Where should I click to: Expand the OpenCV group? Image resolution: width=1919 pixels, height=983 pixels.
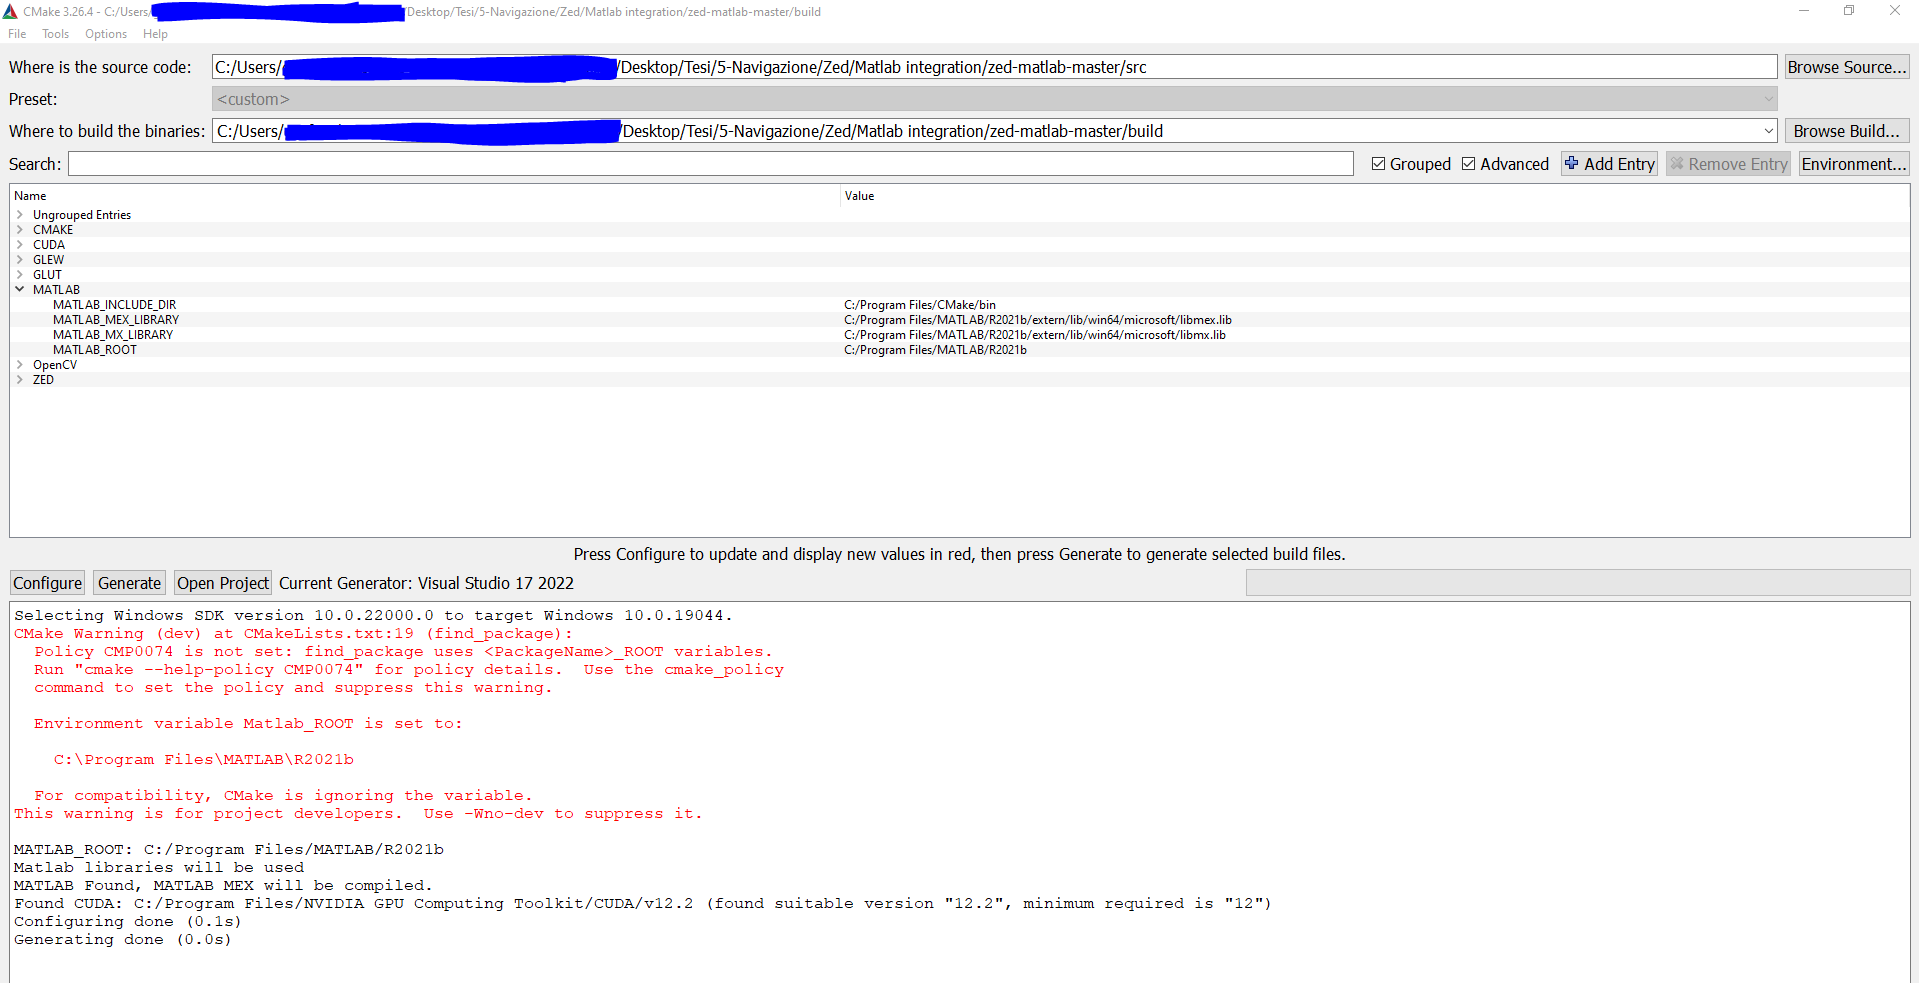(20, 365)
